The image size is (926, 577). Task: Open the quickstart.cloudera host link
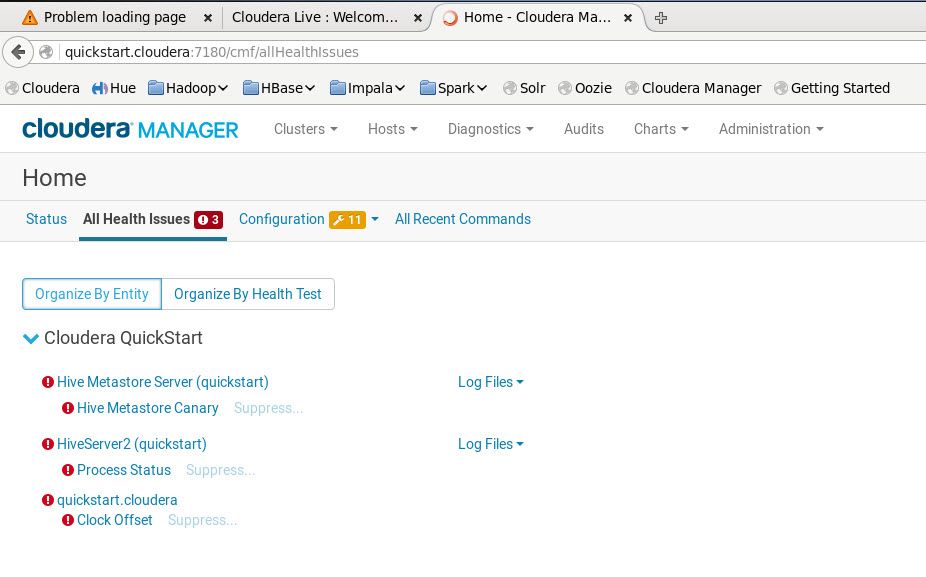[117, 500]
